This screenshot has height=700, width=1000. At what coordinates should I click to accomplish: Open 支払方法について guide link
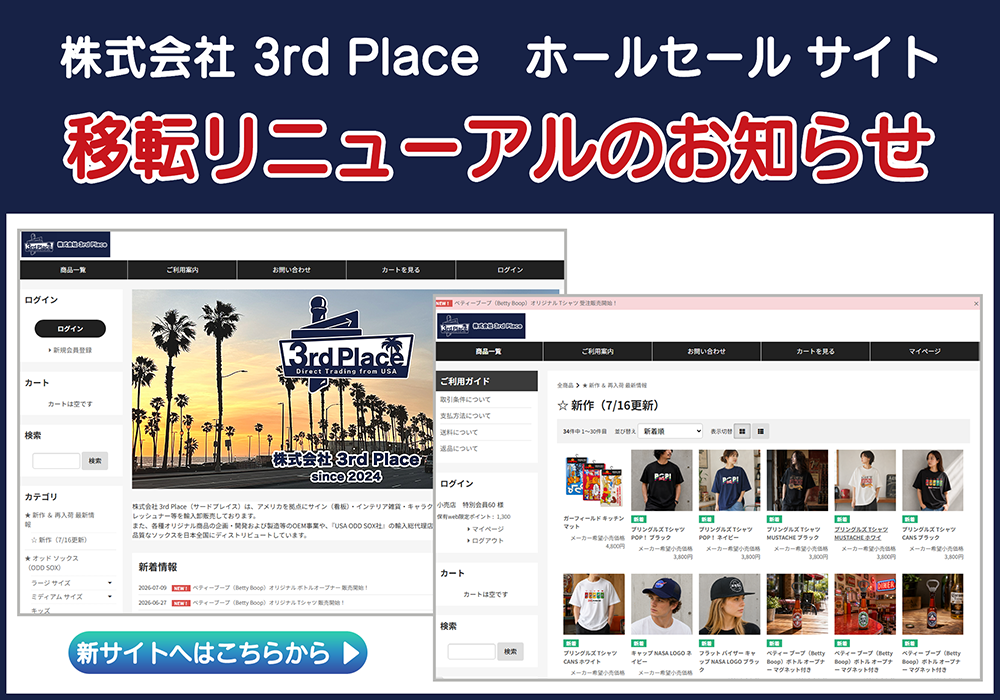pos(466,416)
